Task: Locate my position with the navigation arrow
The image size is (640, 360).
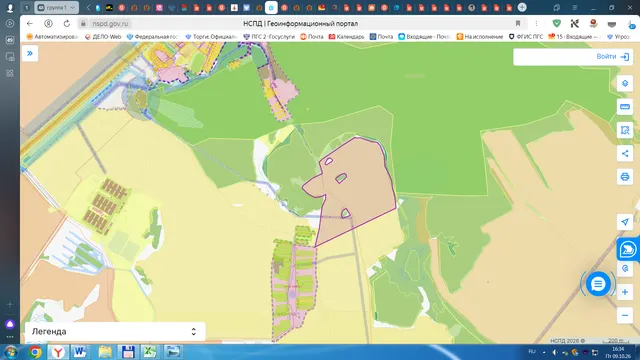Action: [x=624, y=222]
